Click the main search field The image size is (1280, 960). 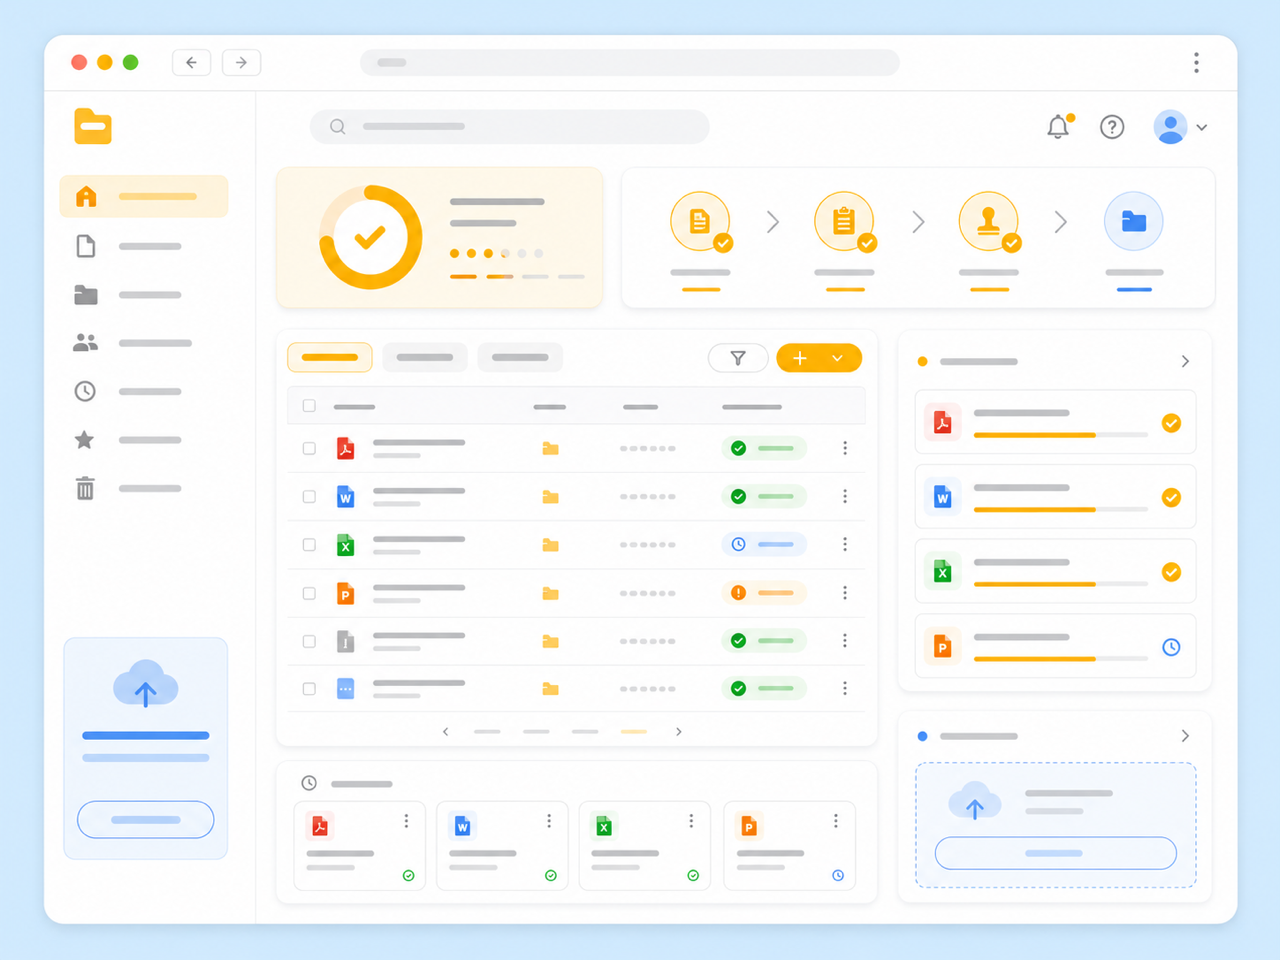click(510, 127)
